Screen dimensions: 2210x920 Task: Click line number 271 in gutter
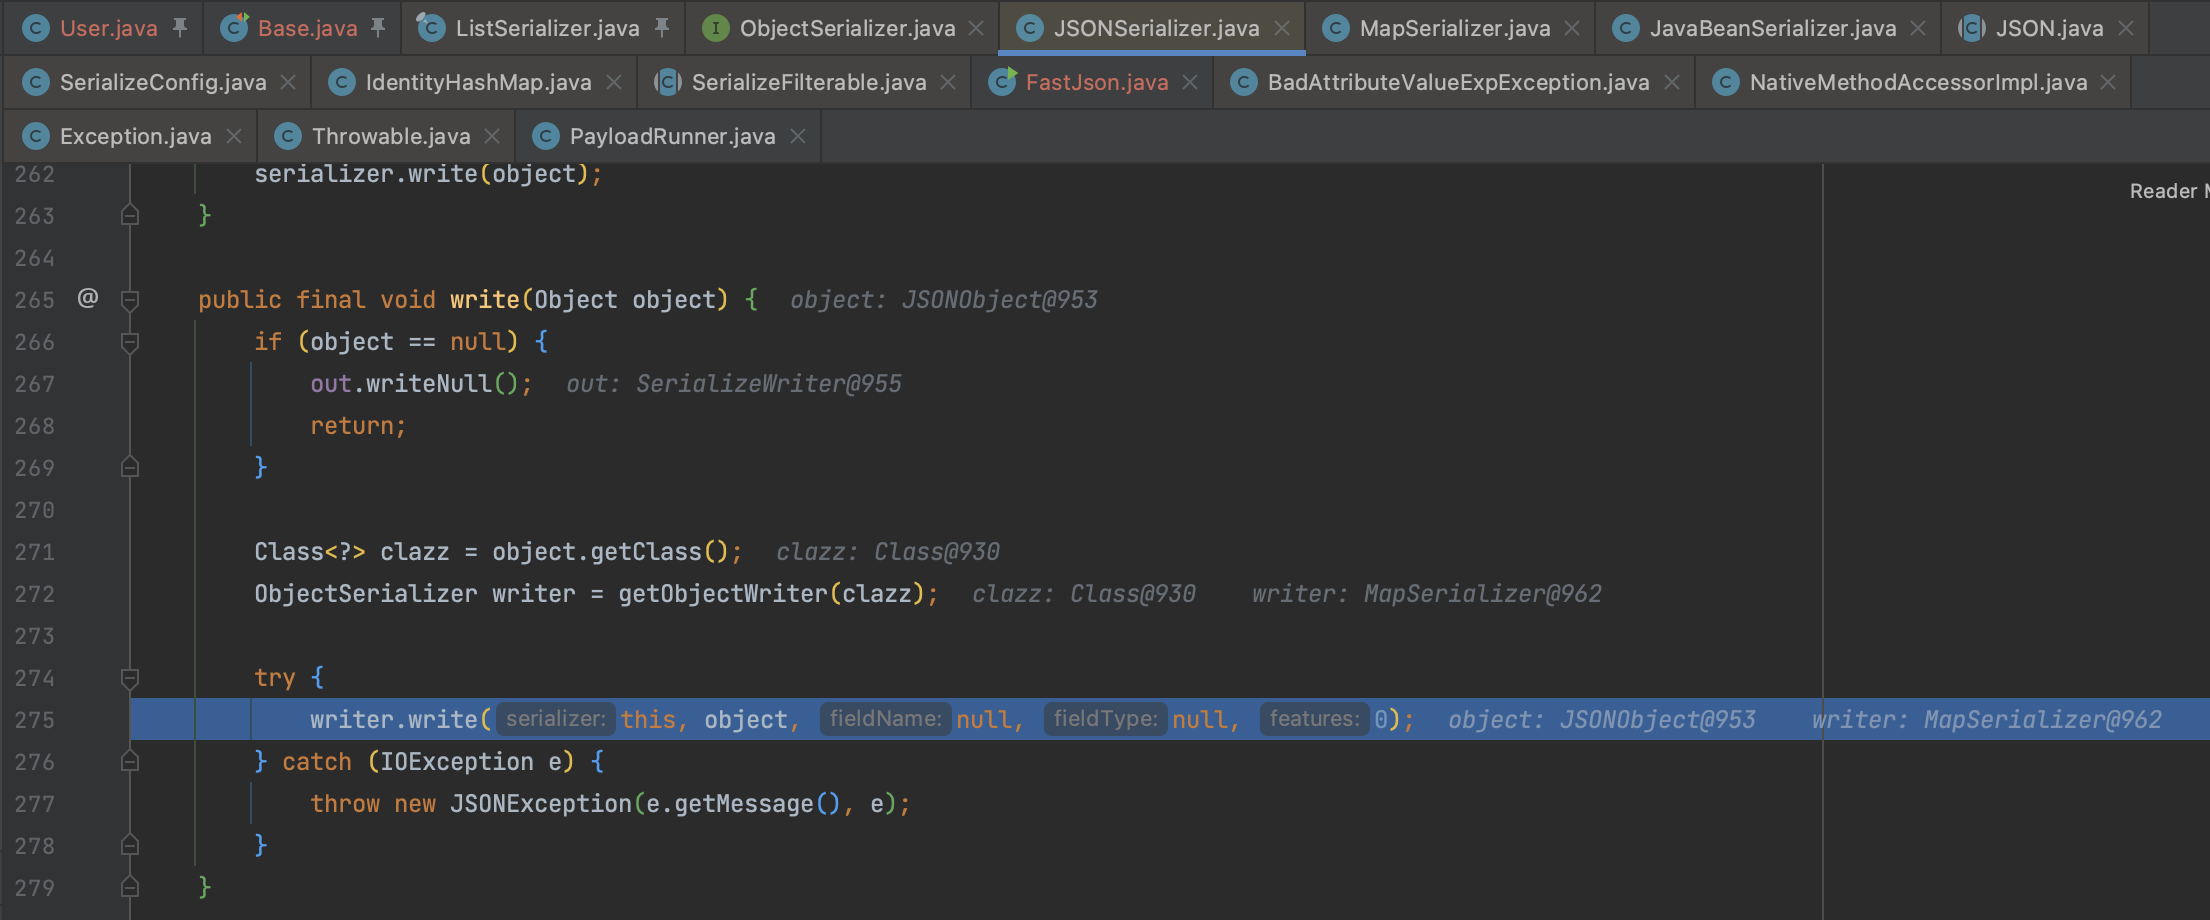[35, 552]
